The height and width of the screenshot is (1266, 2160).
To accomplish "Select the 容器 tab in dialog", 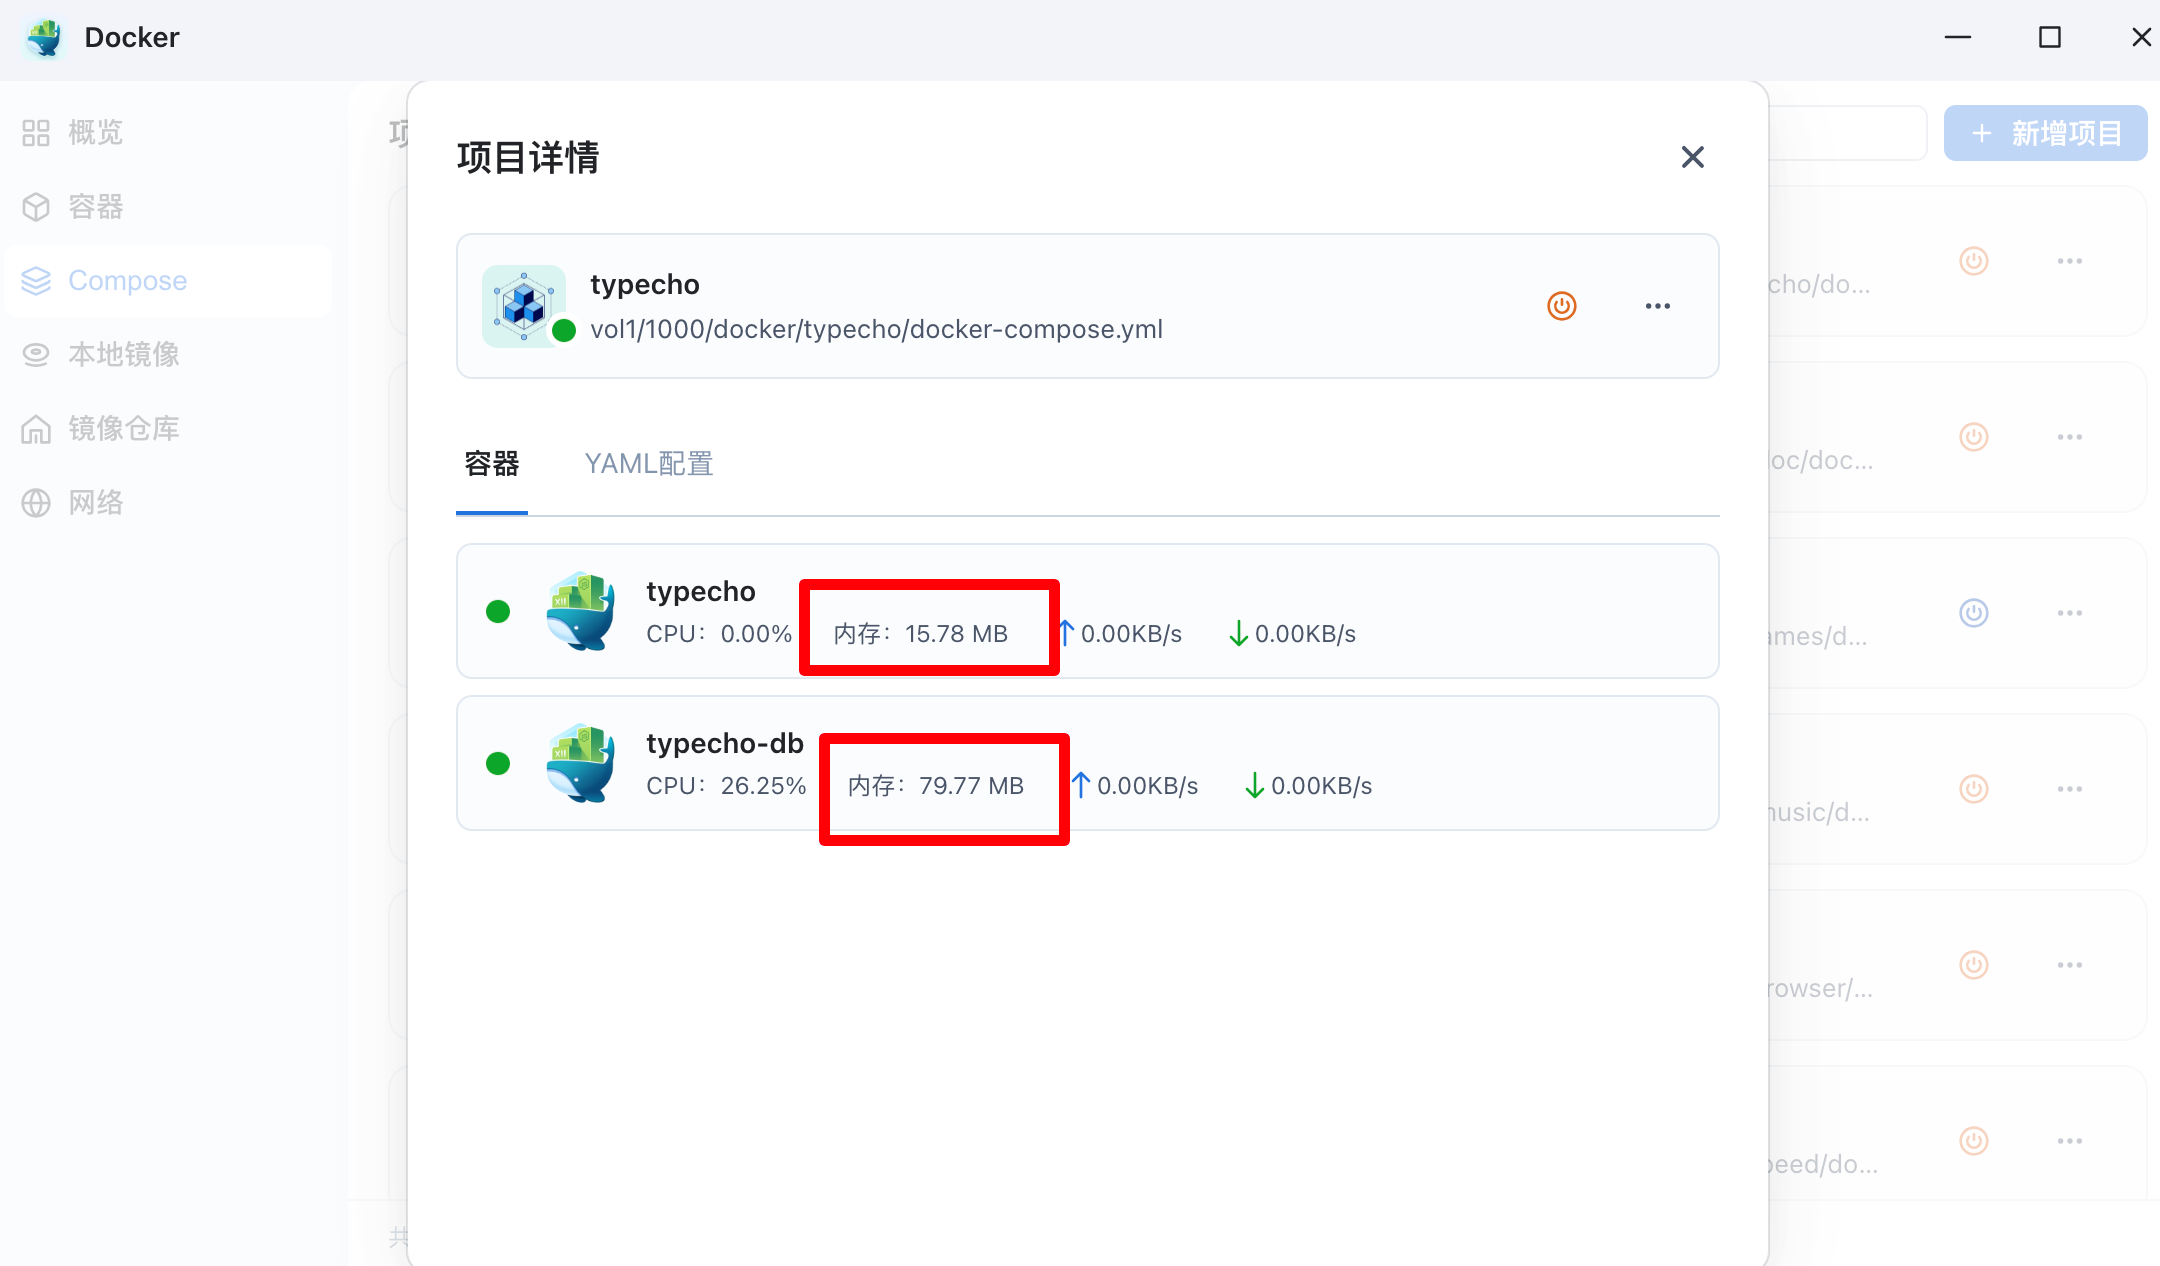I will (492, 464).
